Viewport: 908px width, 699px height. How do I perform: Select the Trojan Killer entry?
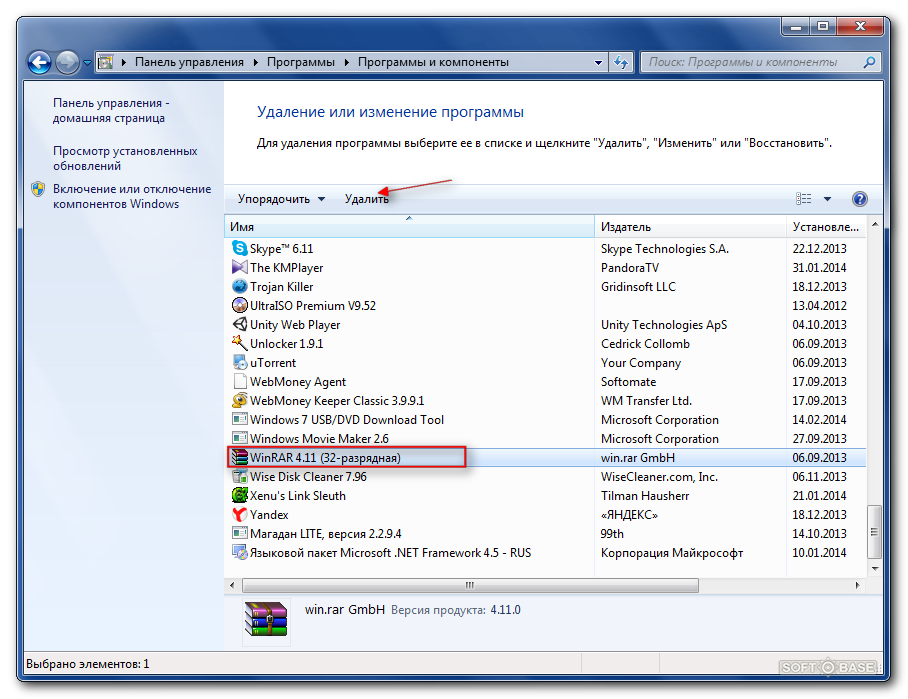pos(281,287)
